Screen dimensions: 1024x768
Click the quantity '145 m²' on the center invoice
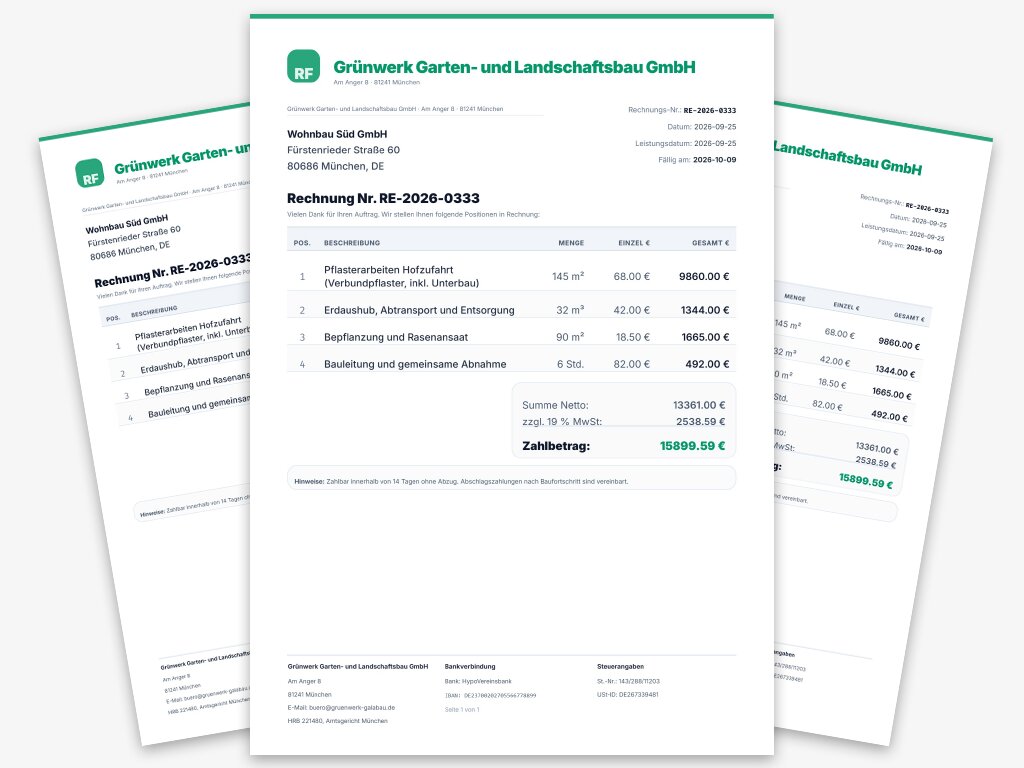click(x=568, y=276)
